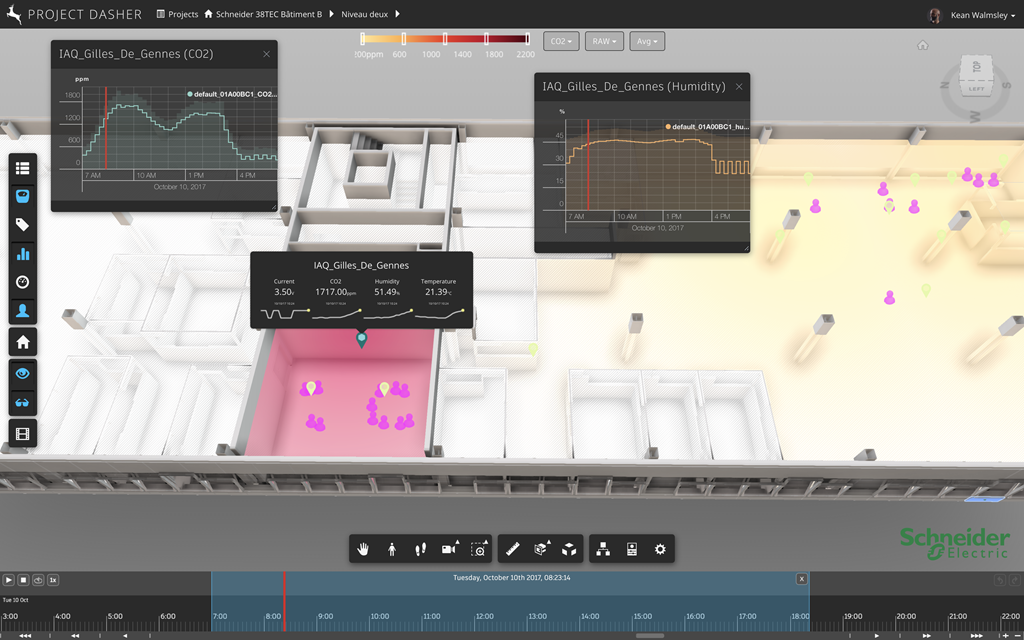Open the Projects breadcrumb menu
Screen dimensions: 1024x640
click(177, 15)
